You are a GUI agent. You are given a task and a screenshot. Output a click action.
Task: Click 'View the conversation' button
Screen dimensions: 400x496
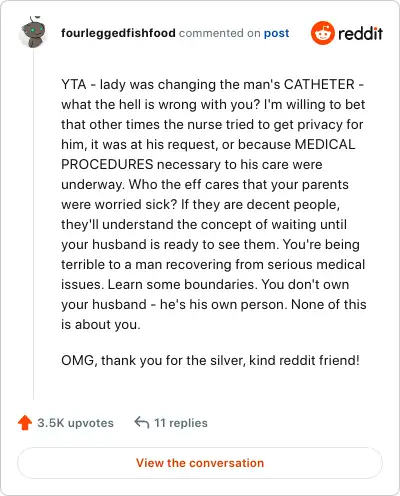pos(200,463)
